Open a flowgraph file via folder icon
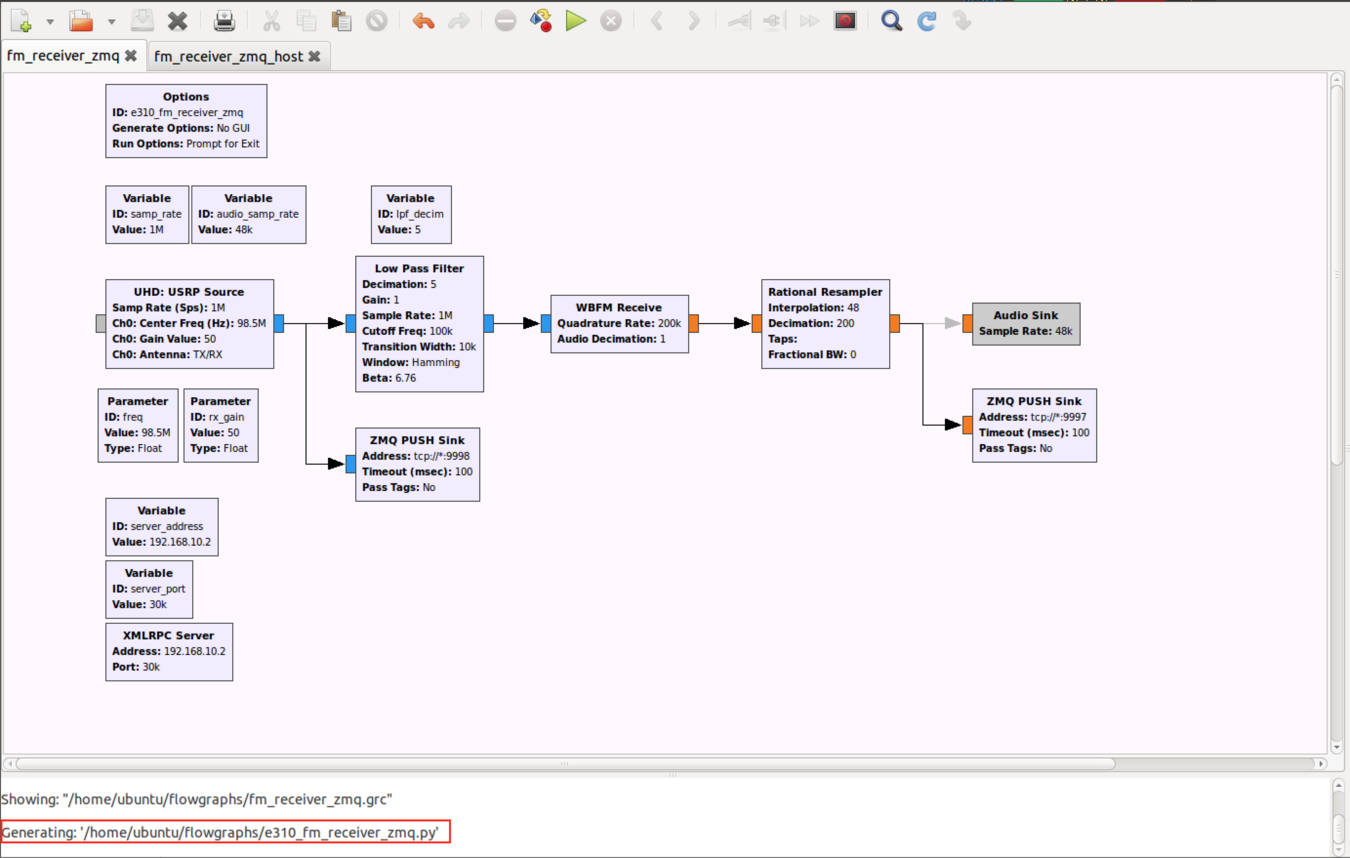The height and width of the screenshot is (858, 1350). (x=81, y=20)
